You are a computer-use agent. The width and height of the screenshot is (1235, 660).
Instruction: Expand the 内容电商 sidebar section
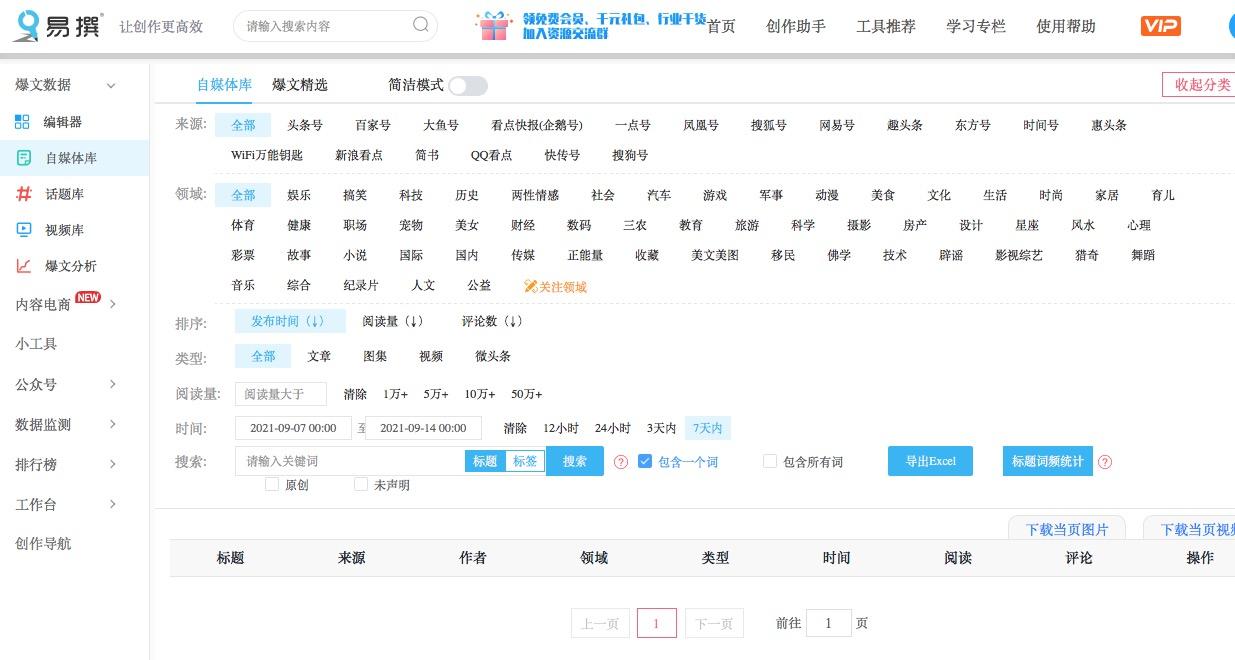tap(113, 304)
